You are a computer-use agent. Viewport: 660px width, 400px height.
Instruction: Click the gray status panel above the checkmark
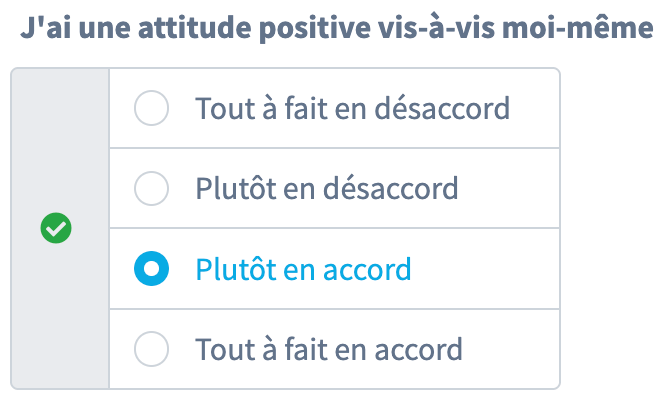(x=59, y=130)
